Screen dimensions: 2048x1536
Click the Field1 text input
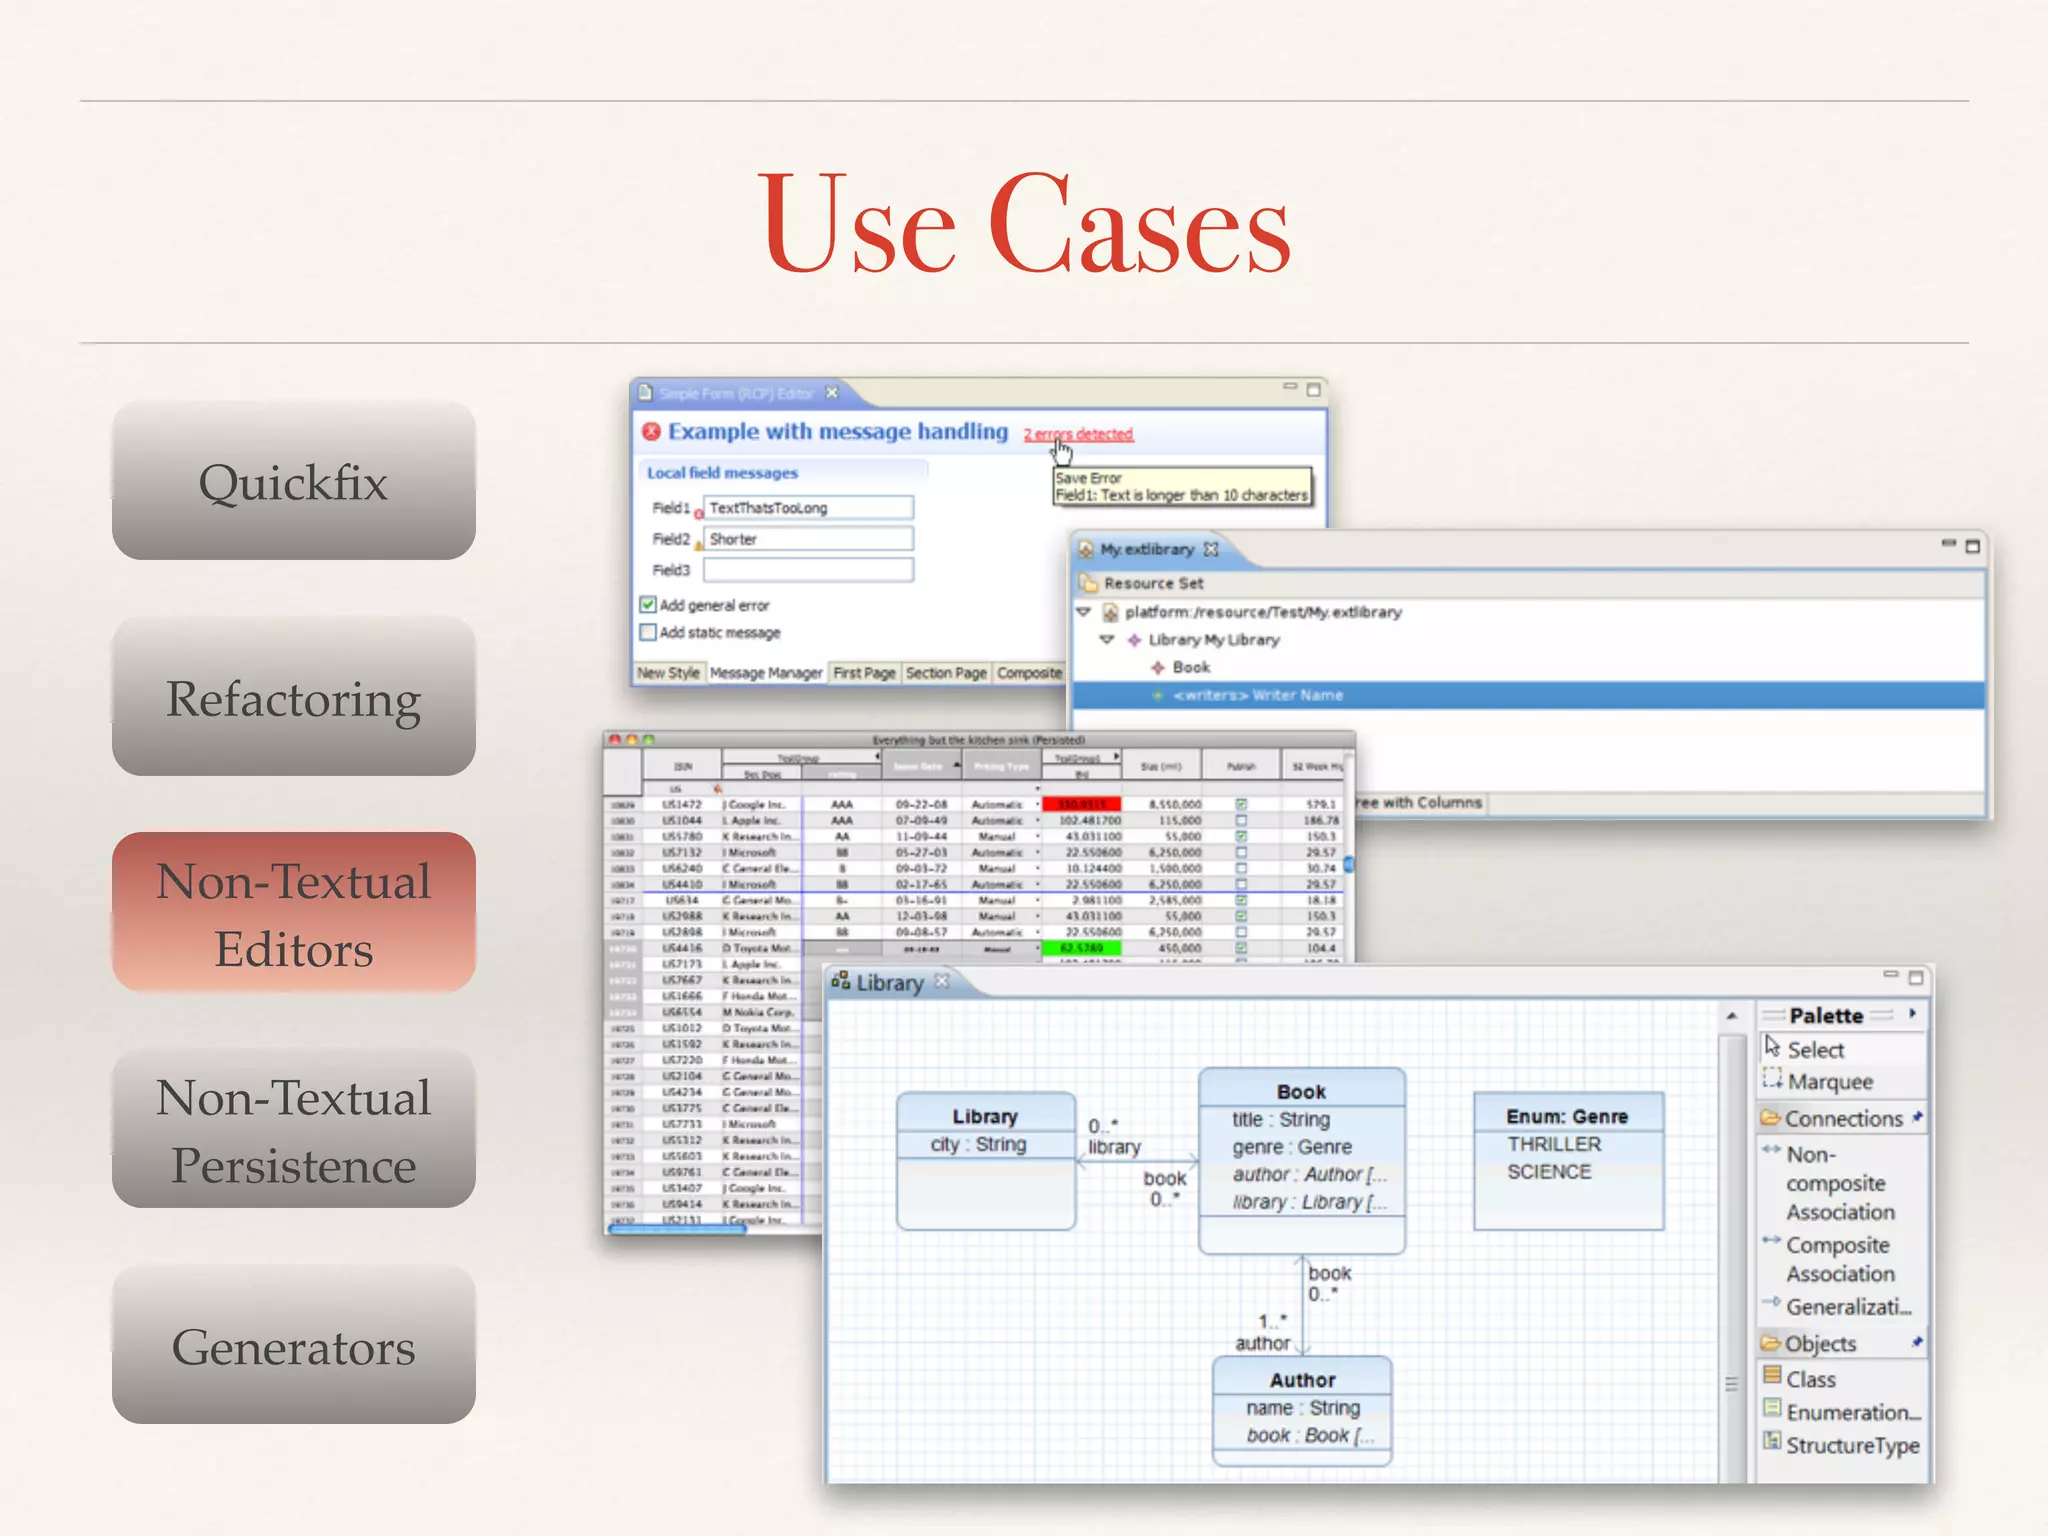808,508
